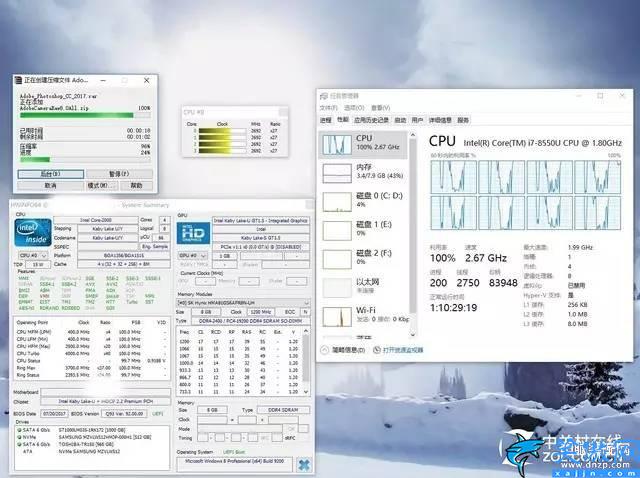This screenshot has height=478, width=640.
Task: Click the status dot of the Toshiba SATA drive
Action: pos(19,444)
